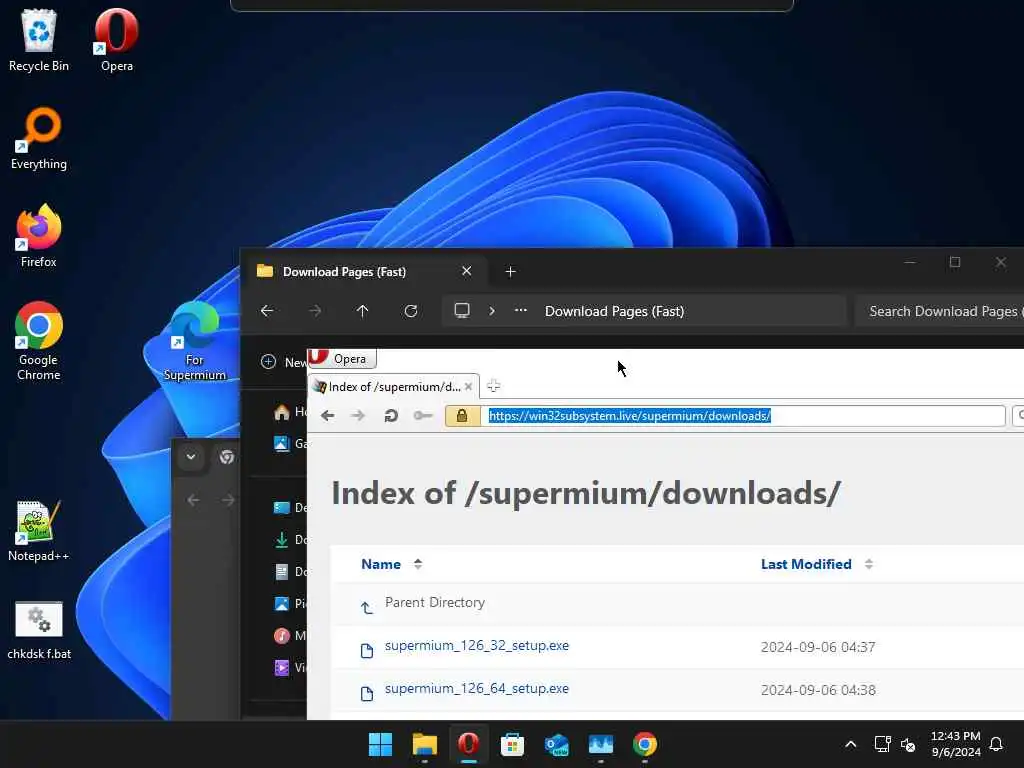
Task: Open Chrome from the taskbar
Action: [x=645, y=744]
